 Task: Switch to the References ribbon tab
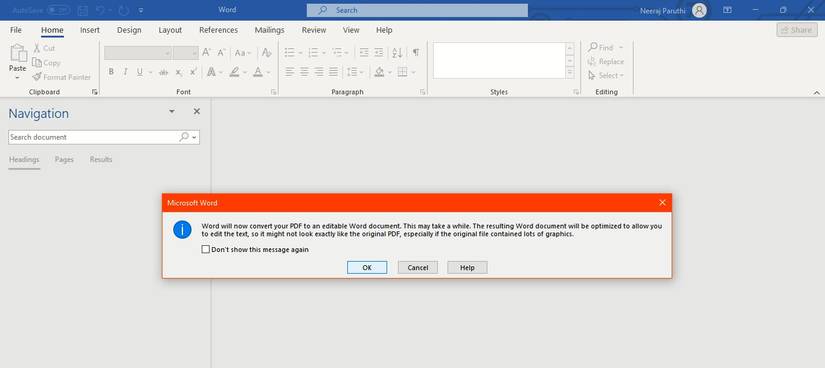218,30
